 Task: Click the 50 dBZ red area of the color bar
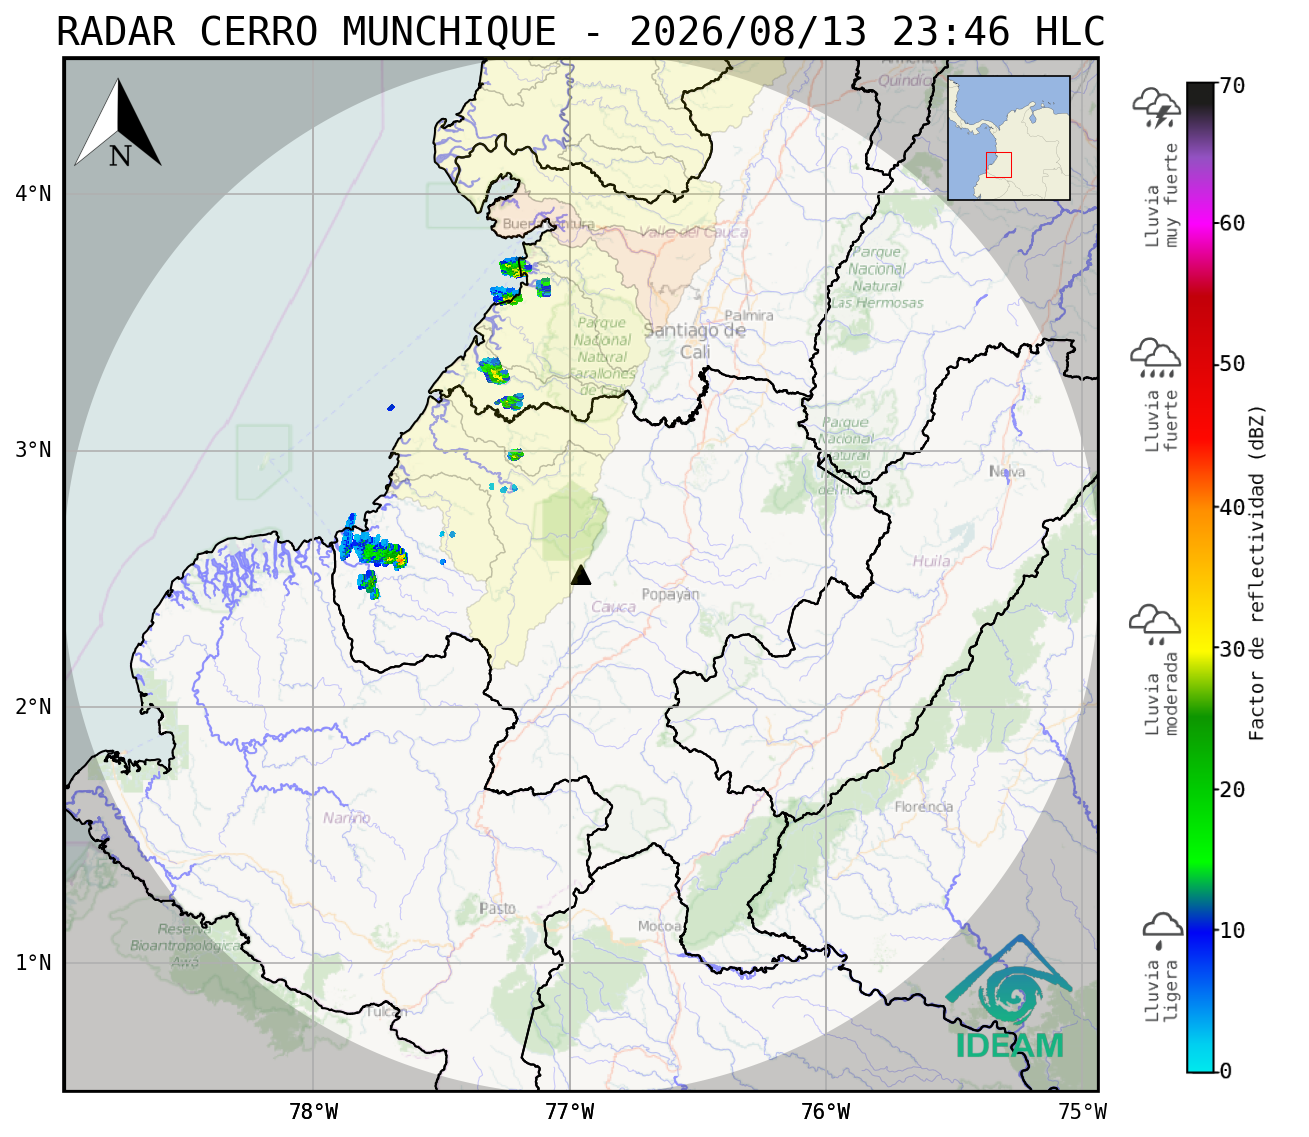pos(1200,364)
